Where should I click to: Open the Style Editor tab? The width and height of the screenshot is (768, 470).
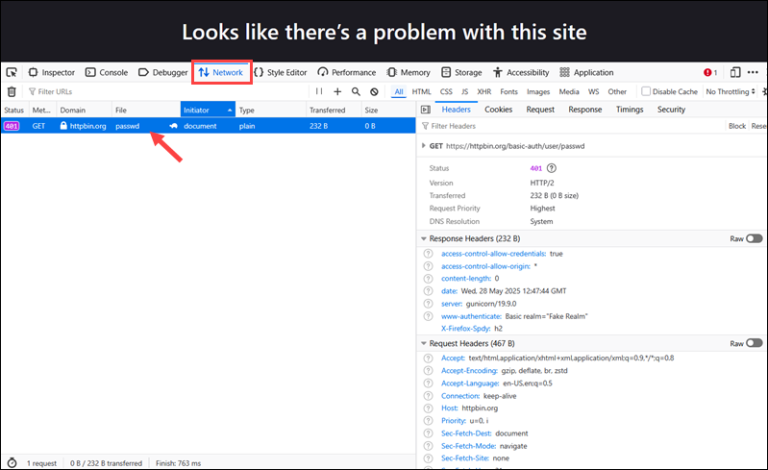280,72
